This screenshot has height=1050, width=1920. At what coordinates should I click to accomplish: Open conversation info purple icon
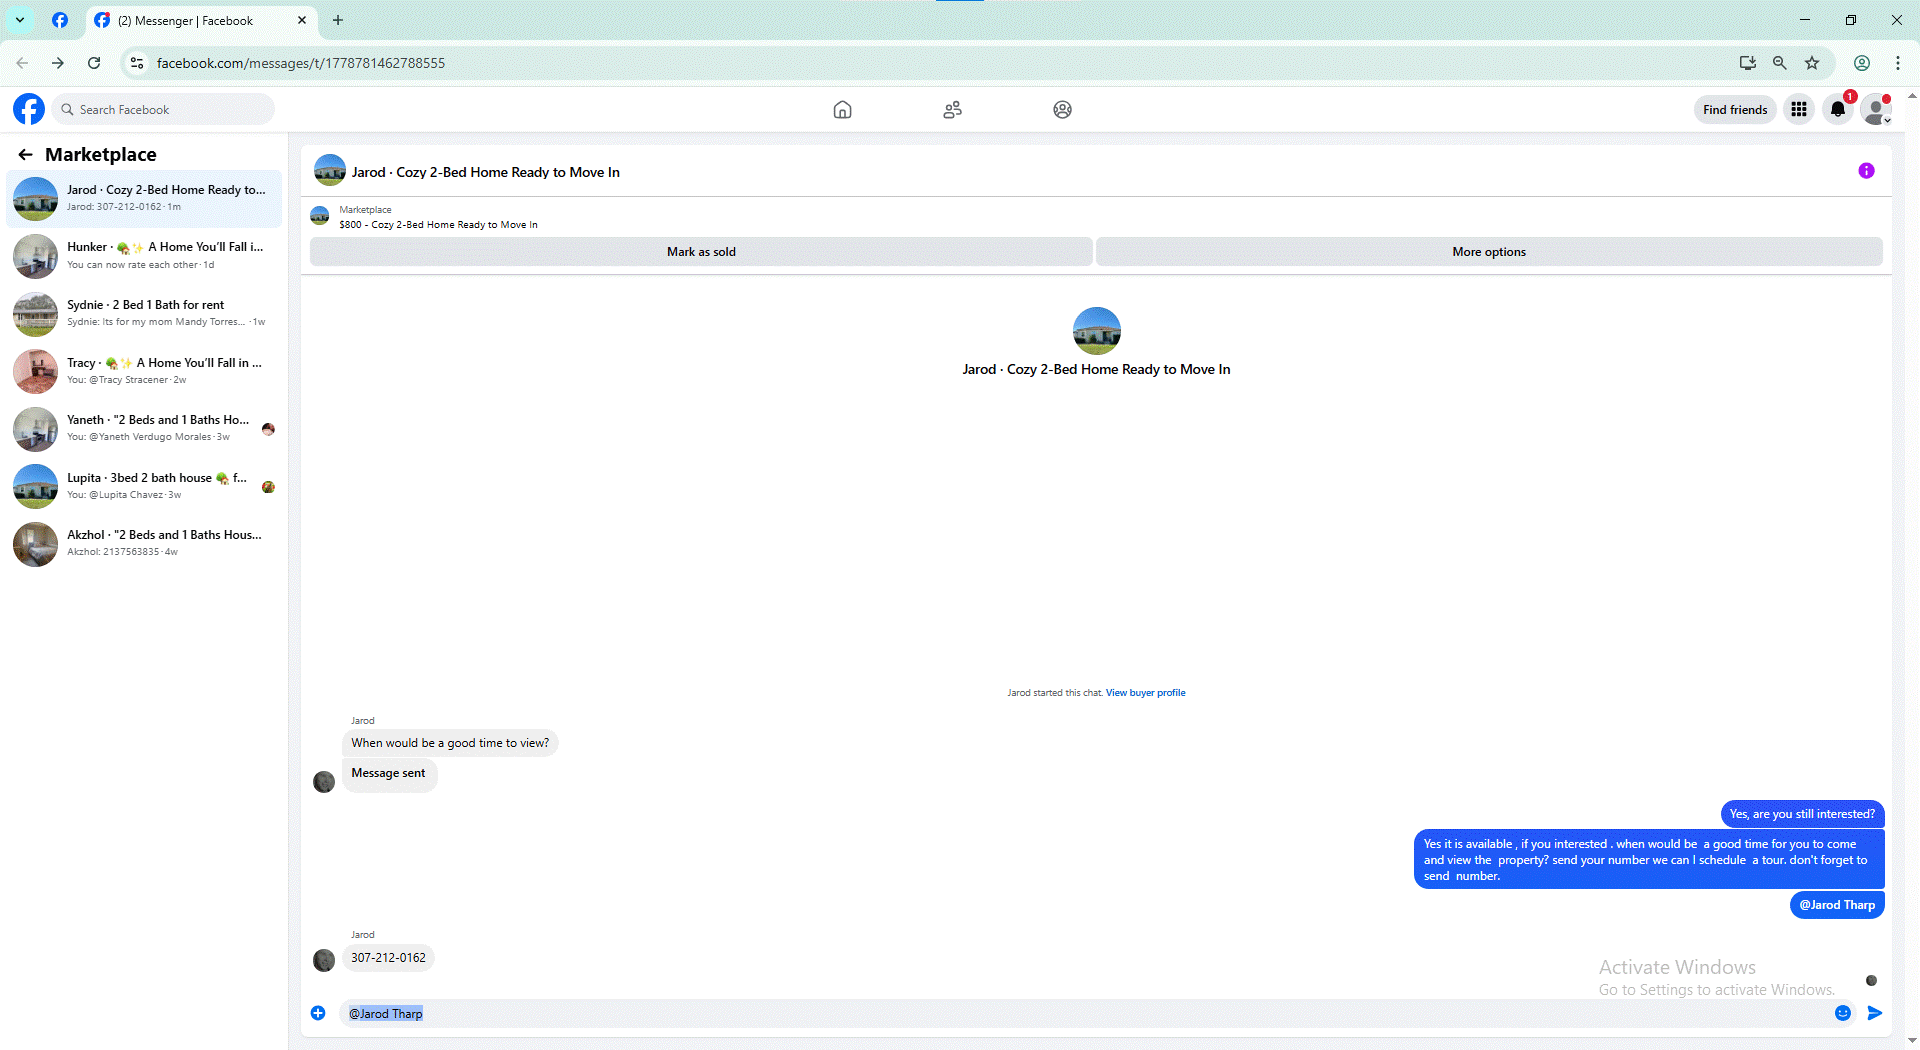[x=1866, y=171]
